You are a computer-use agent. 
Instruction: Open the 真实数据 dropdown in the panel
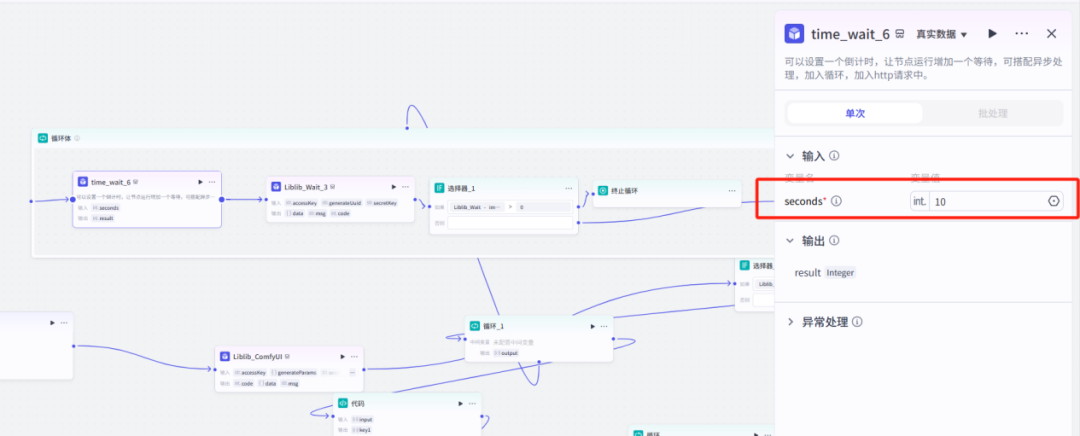942,34
